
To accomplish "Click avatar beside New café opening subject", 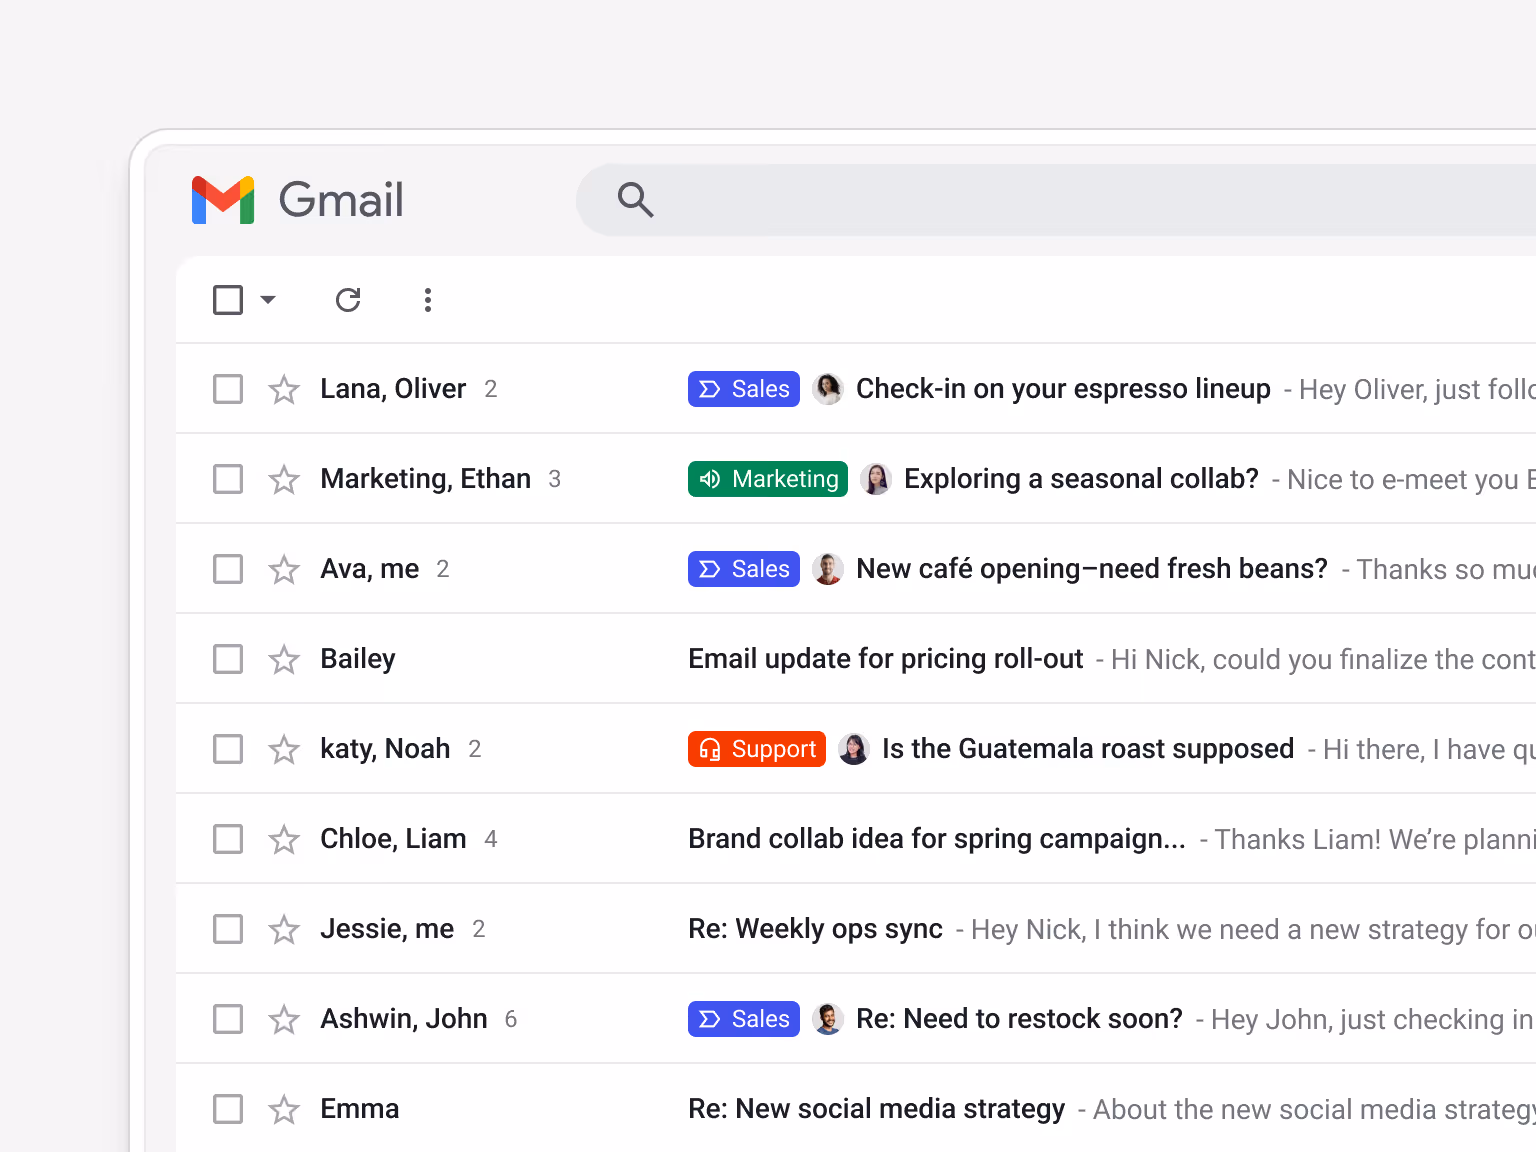I will [828, 569].
